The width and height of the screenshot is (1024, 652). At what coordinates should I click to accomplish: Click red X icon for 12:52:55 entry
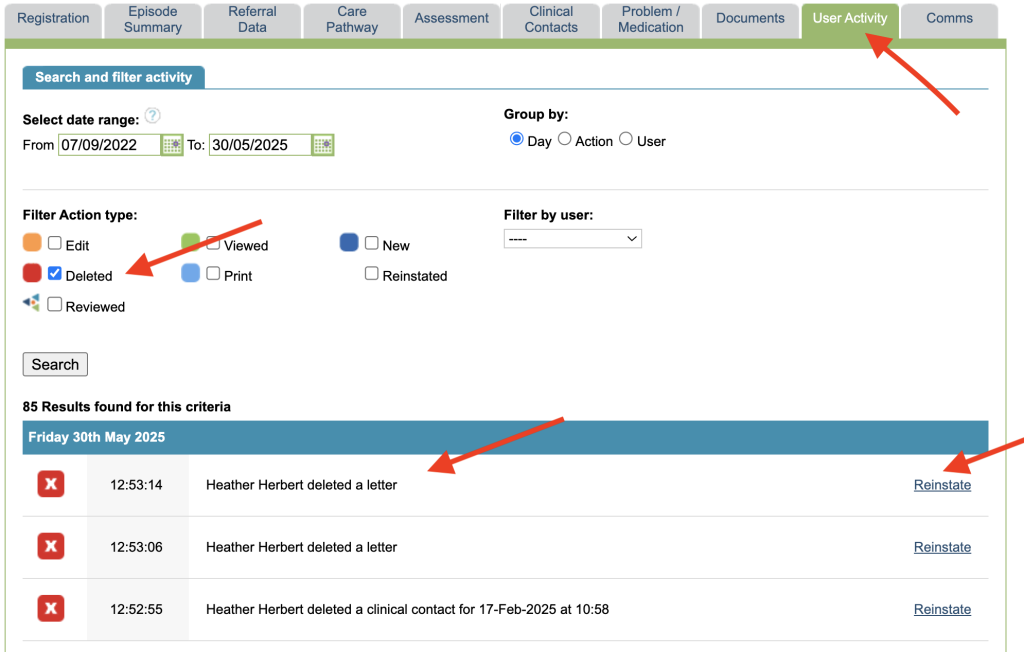pyautogui.click(x=51, y=609)
